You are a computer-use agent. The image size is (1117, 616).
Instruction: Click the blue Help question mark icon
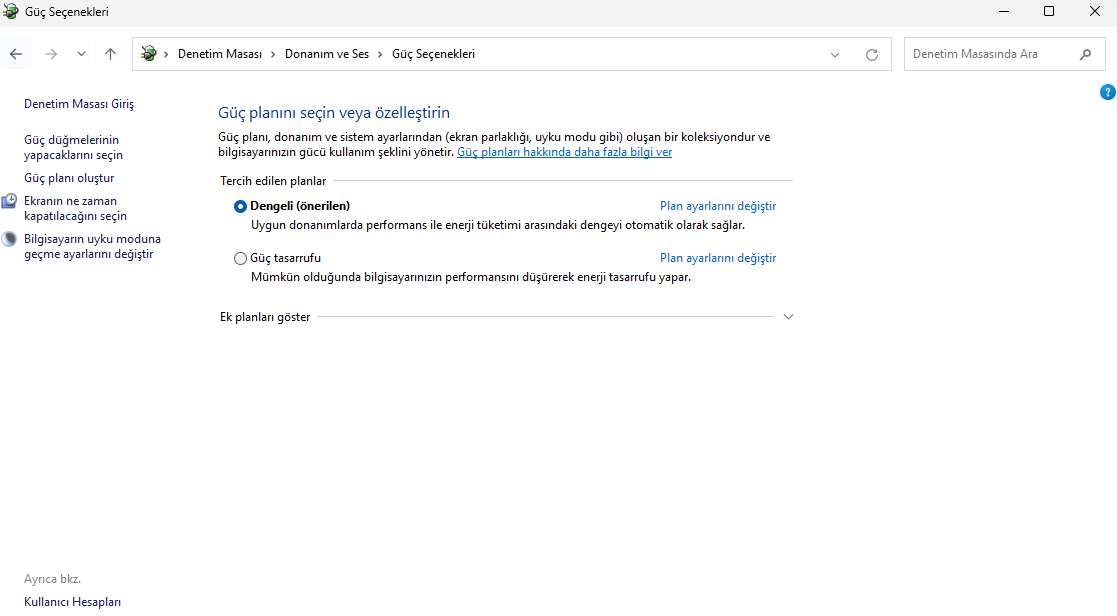click(x=1107, y=91)
